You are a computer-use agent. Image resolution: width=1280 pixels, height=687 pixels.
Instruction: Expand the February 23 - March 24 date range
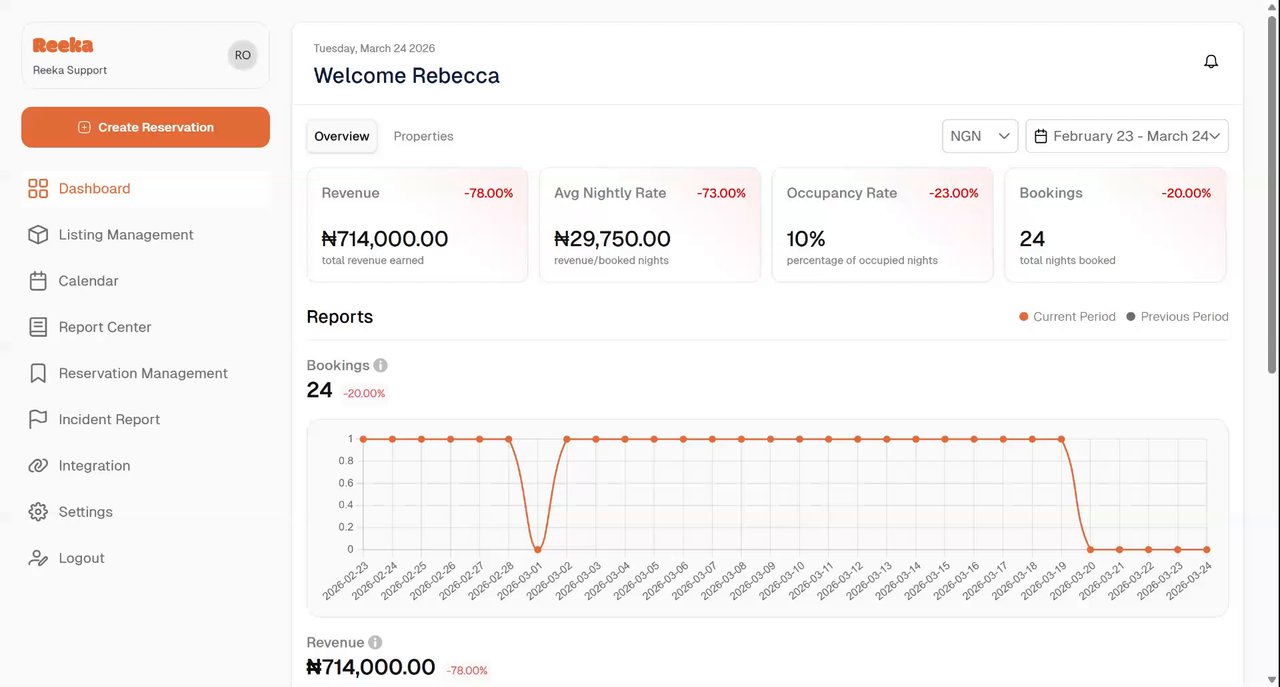click(1127, 136)
